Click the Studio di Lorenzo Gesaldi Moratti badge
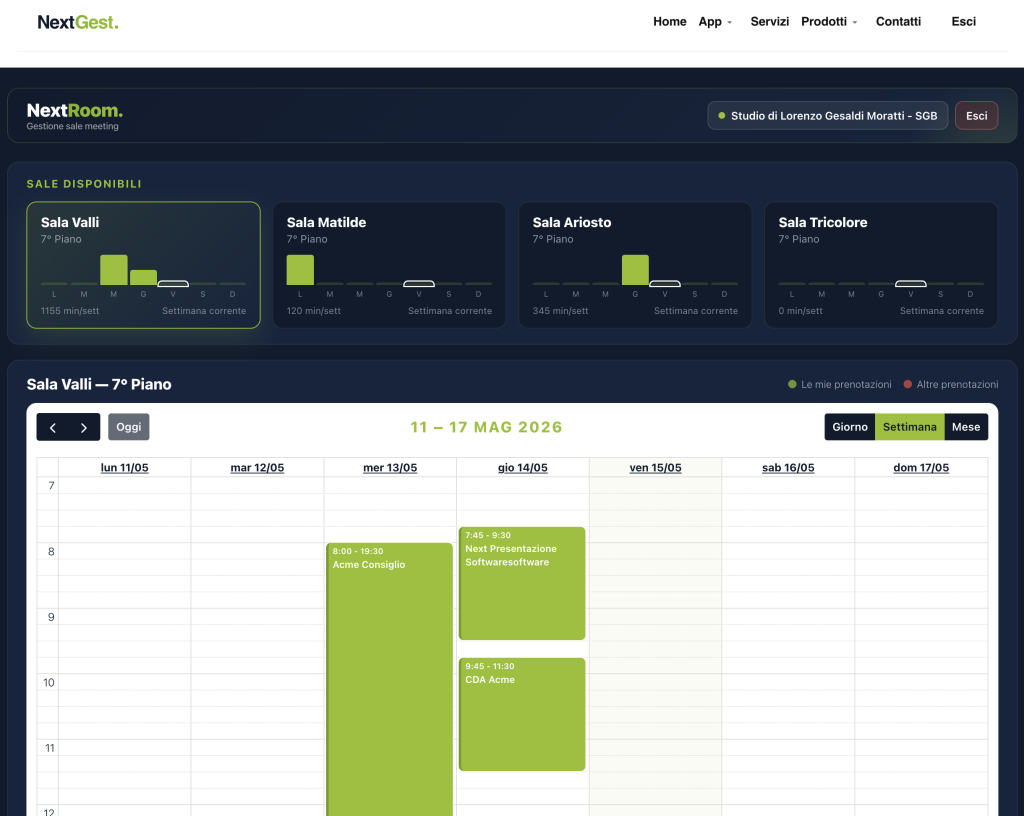This screenshot has height=816, width=1024. tap(827, 116)
